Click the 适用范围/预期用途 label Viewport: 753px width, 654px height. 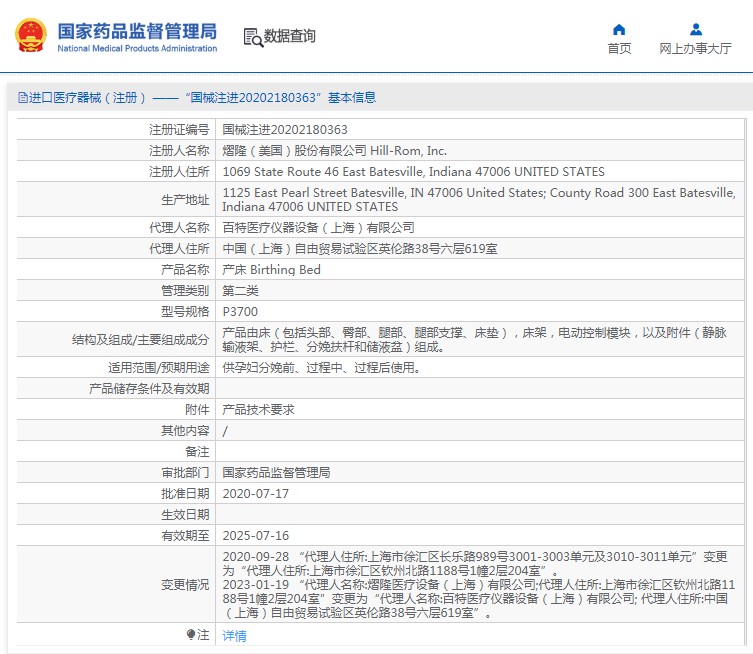pos(158,368)
